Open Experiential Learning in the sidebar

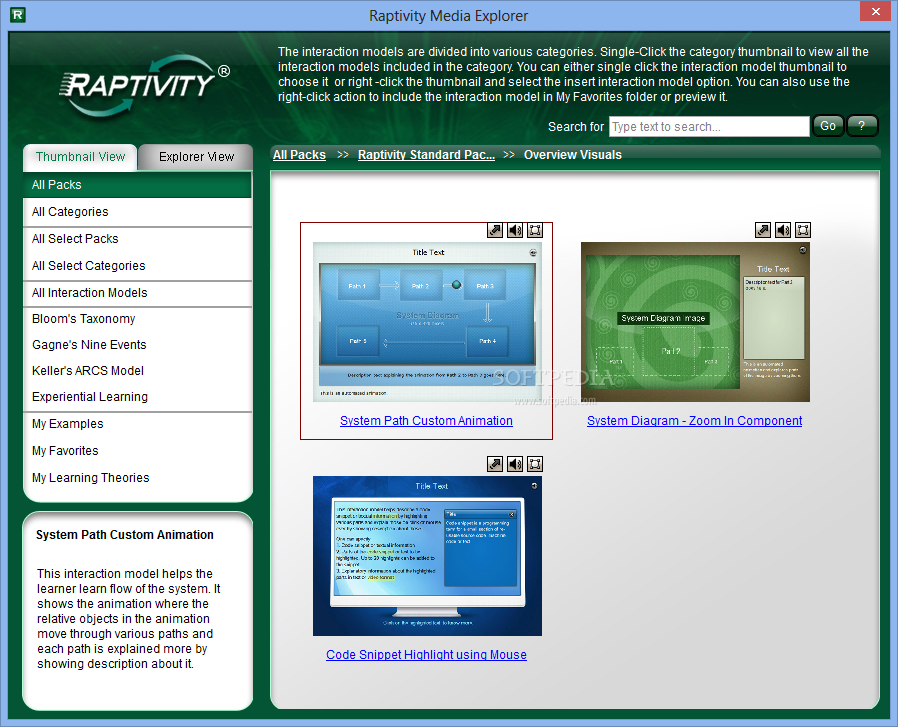tap(137, 397)
